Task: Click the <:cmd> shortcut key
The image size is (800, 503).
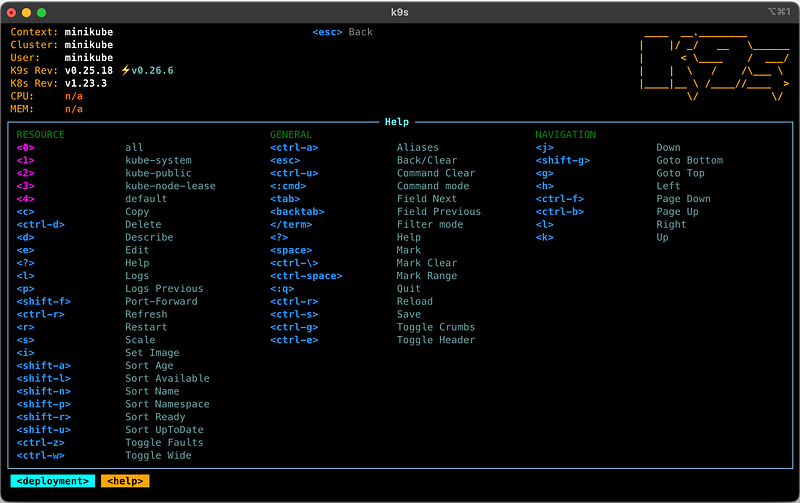Action: 288,186
